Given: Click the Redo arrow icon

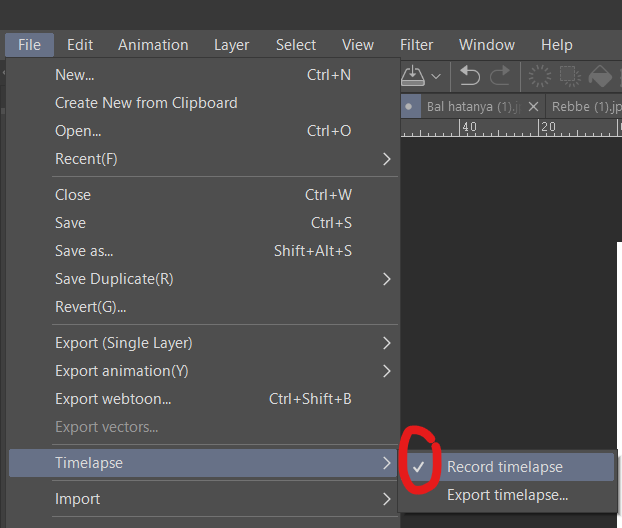Looking at the screenshot, I should tap(500, 75).
